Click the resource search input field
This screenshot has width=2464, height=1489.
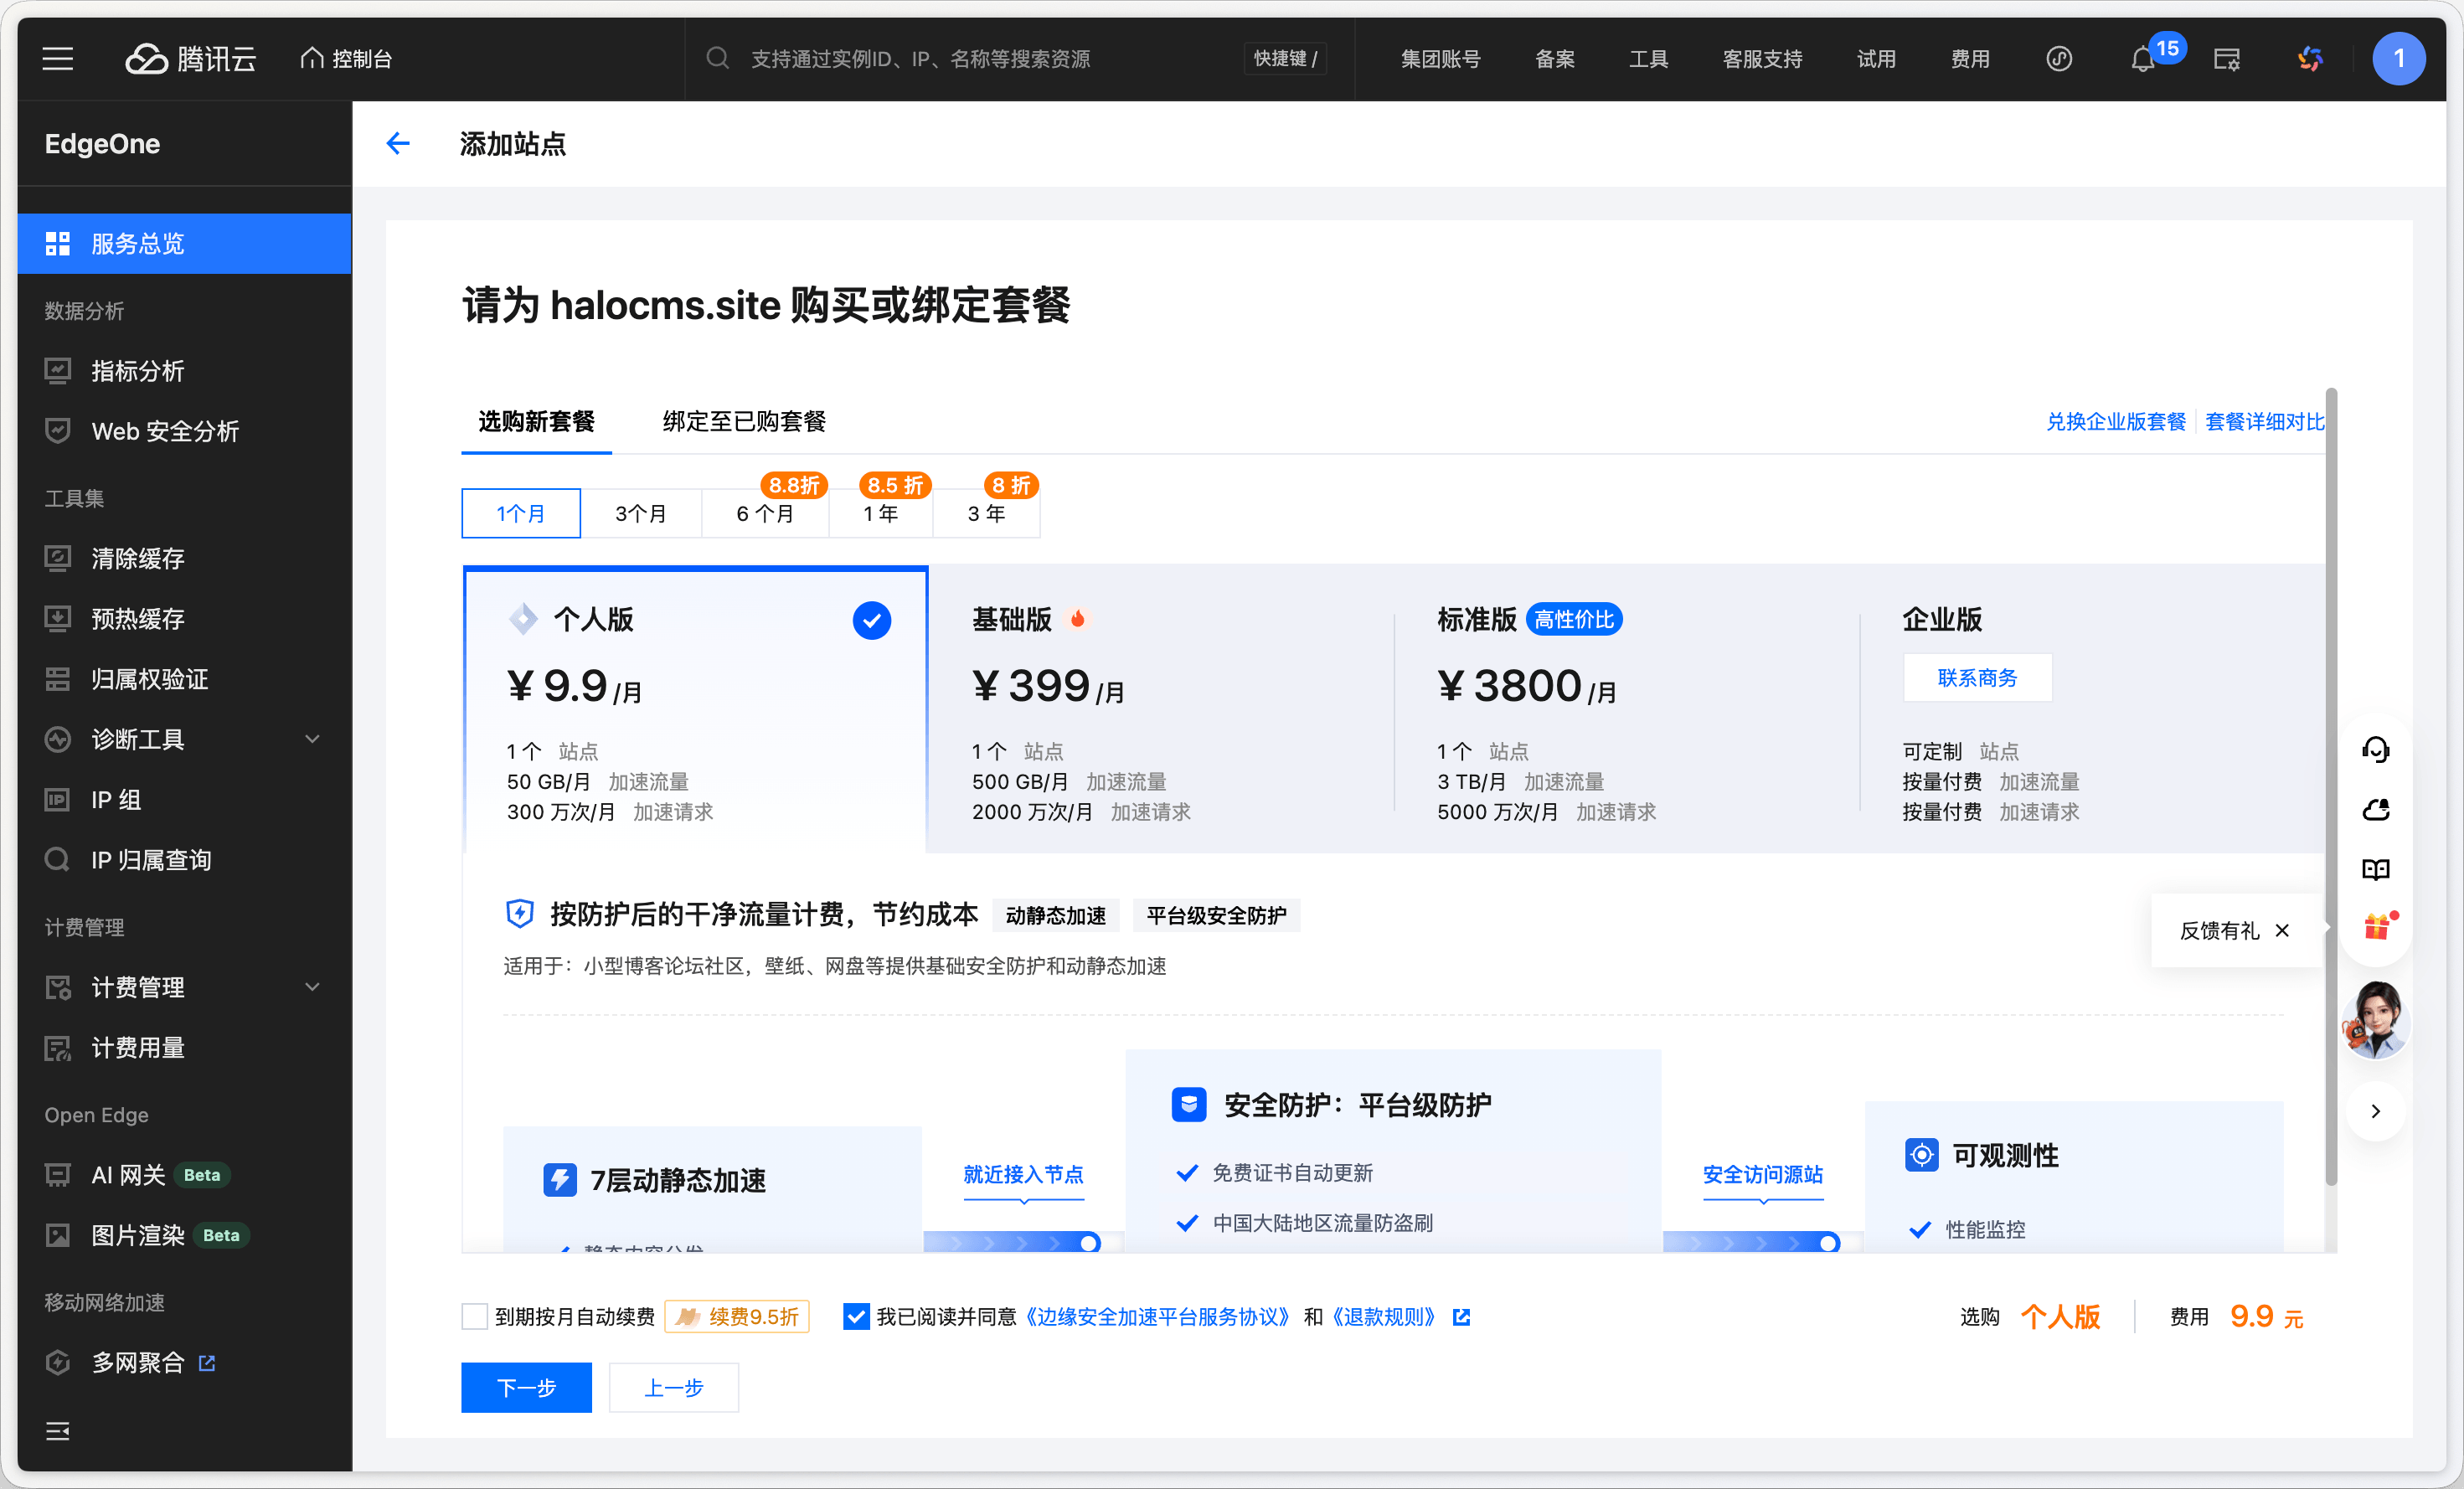pyautogui.click(x=920, y=59)
